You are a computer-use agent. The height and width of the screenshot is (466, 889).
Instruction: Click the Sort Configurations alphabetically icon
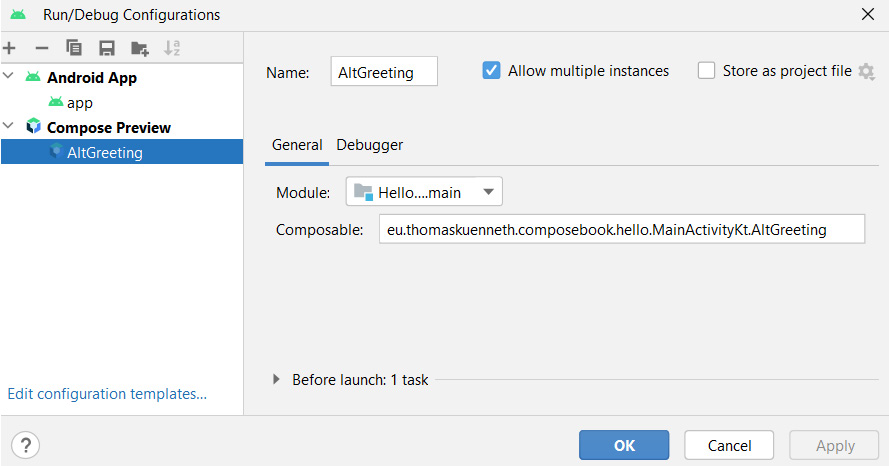(x=172, y=48)
